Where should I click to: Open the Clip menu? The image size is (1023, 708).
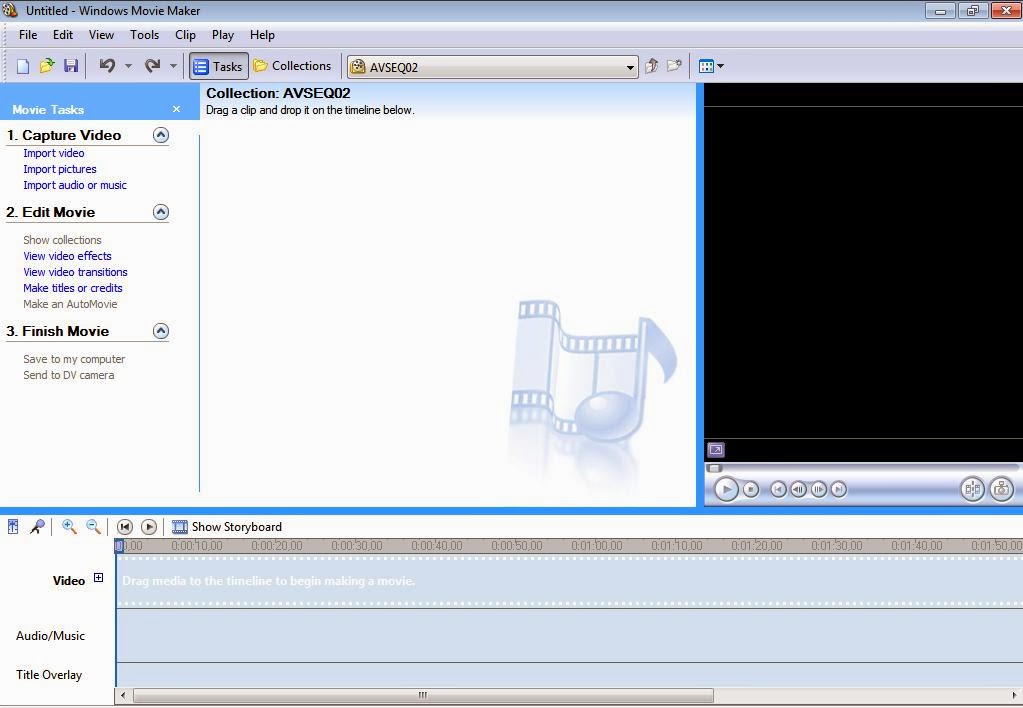click(185, 35)
